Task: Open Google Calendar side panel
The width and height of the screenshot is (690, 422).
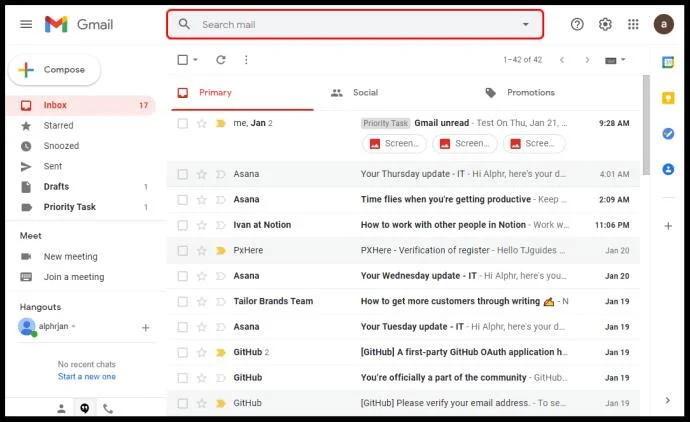Action: click(668, 62)
